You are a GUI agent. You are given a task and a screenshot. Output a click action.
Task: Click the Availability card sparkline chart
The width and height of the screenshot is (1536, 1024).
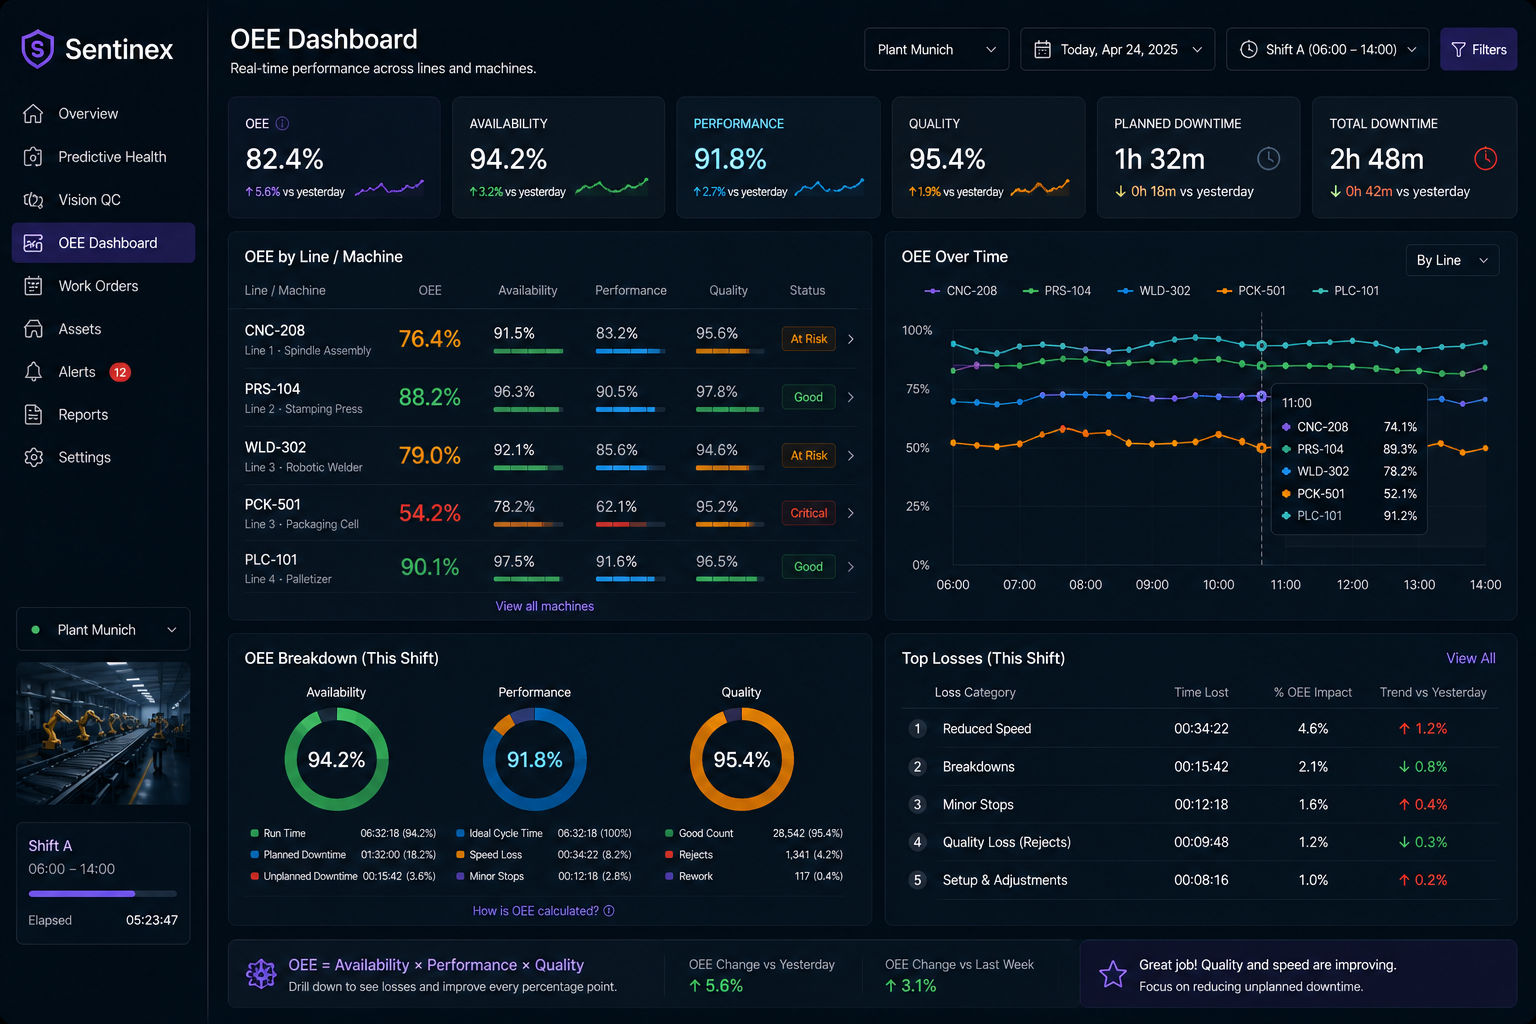point(611,186)
